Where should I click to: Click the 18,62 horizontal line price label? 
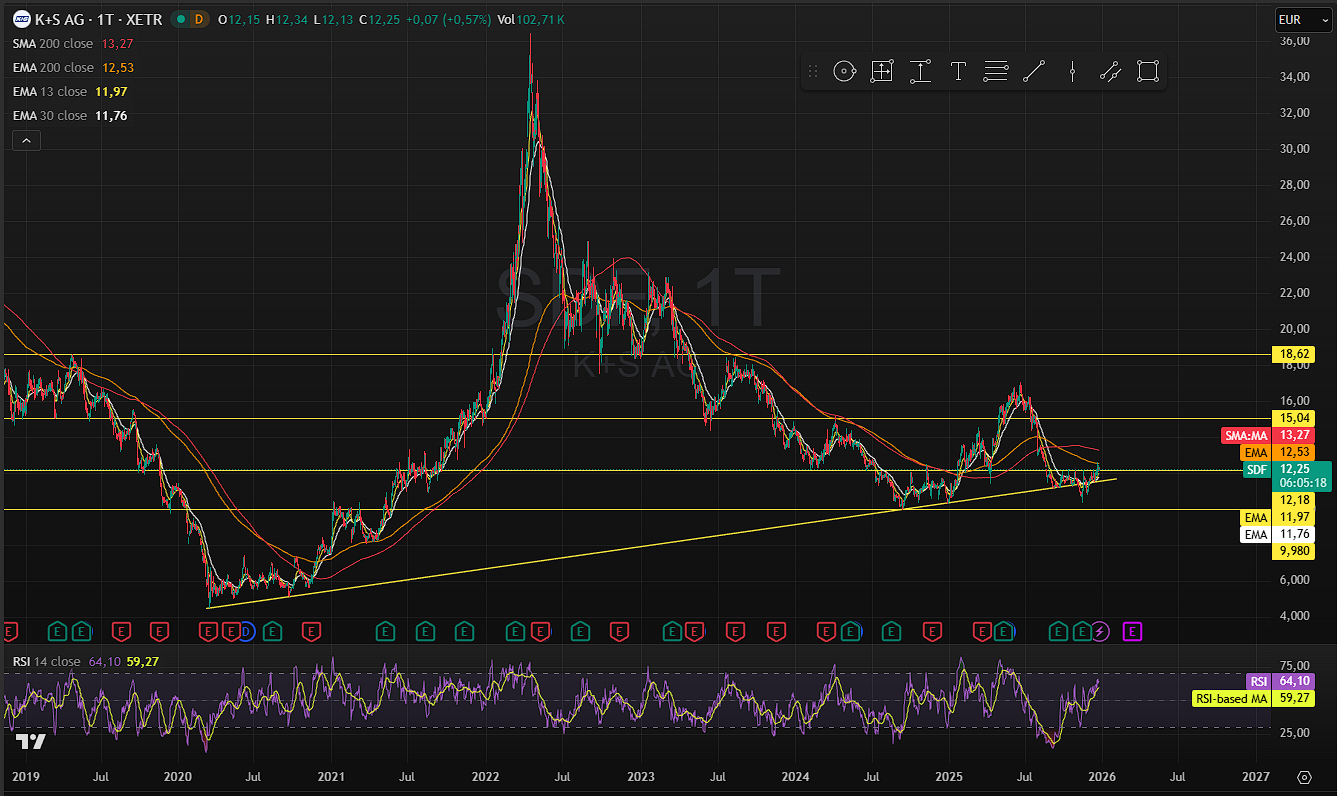[x=1294, y=354]
